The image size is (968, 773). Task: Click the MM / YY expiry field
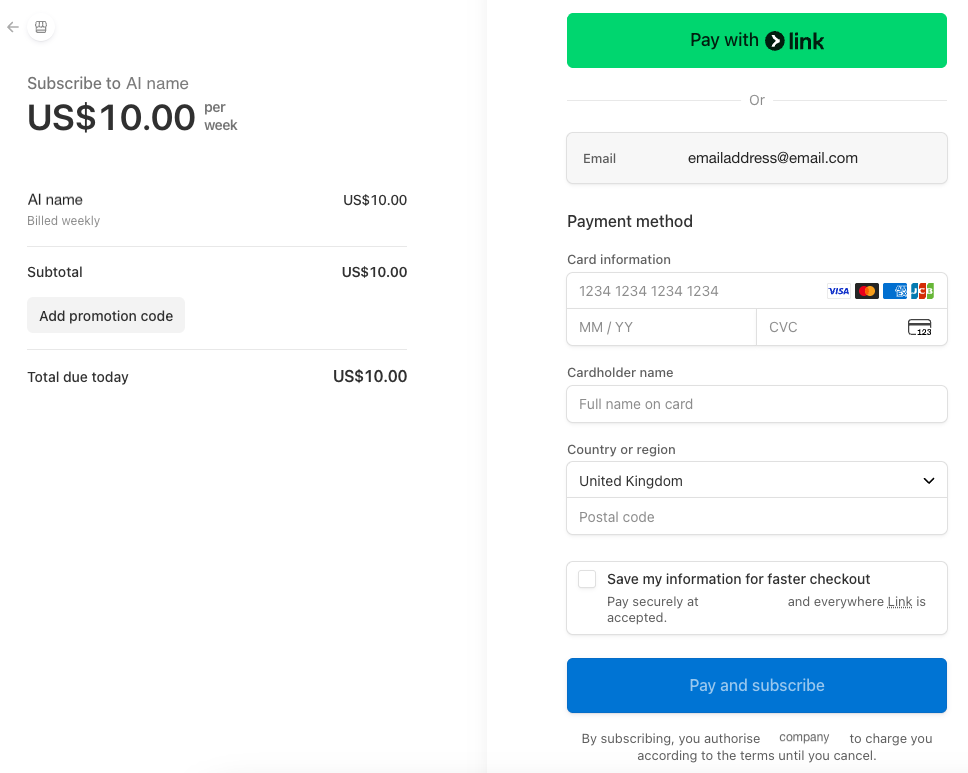coord(660,327)
